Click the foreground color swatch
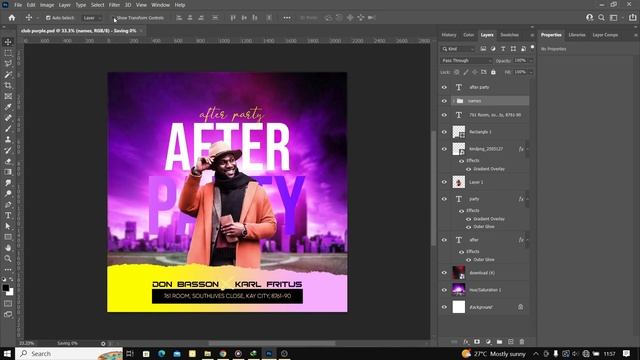 (5, 288)
